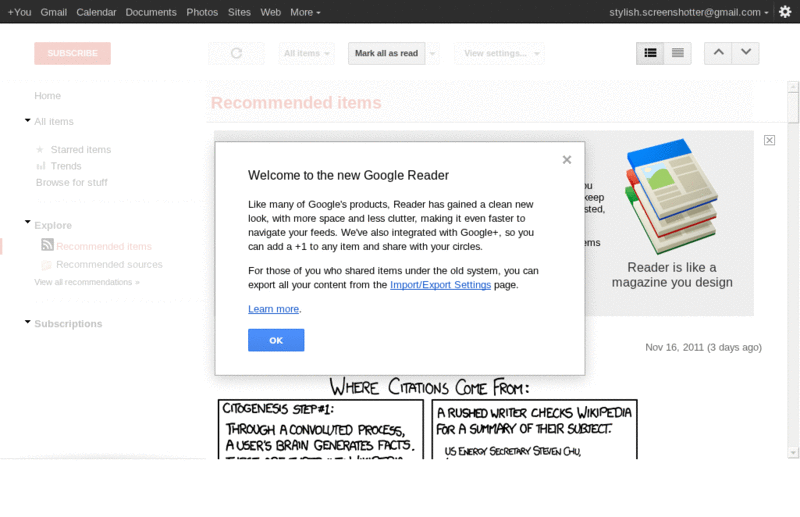Open Calendar from the top bar
Image resolution: width=800 pixels, height=517 pixels.
click(96, 12)
